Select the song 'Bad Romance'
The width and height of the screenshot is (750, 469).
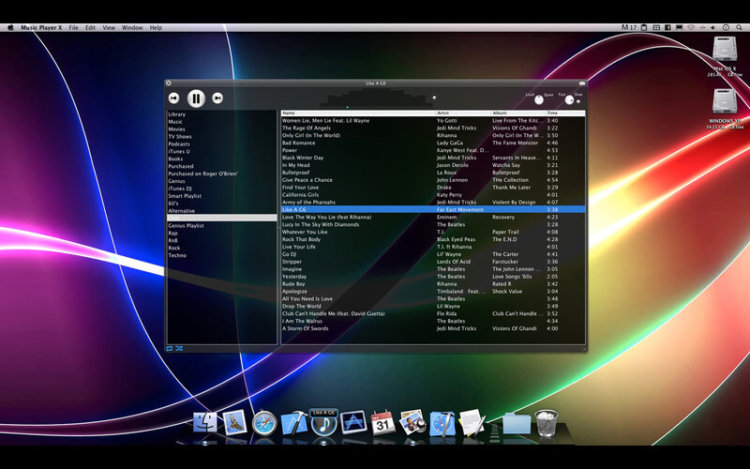point(433,143)
